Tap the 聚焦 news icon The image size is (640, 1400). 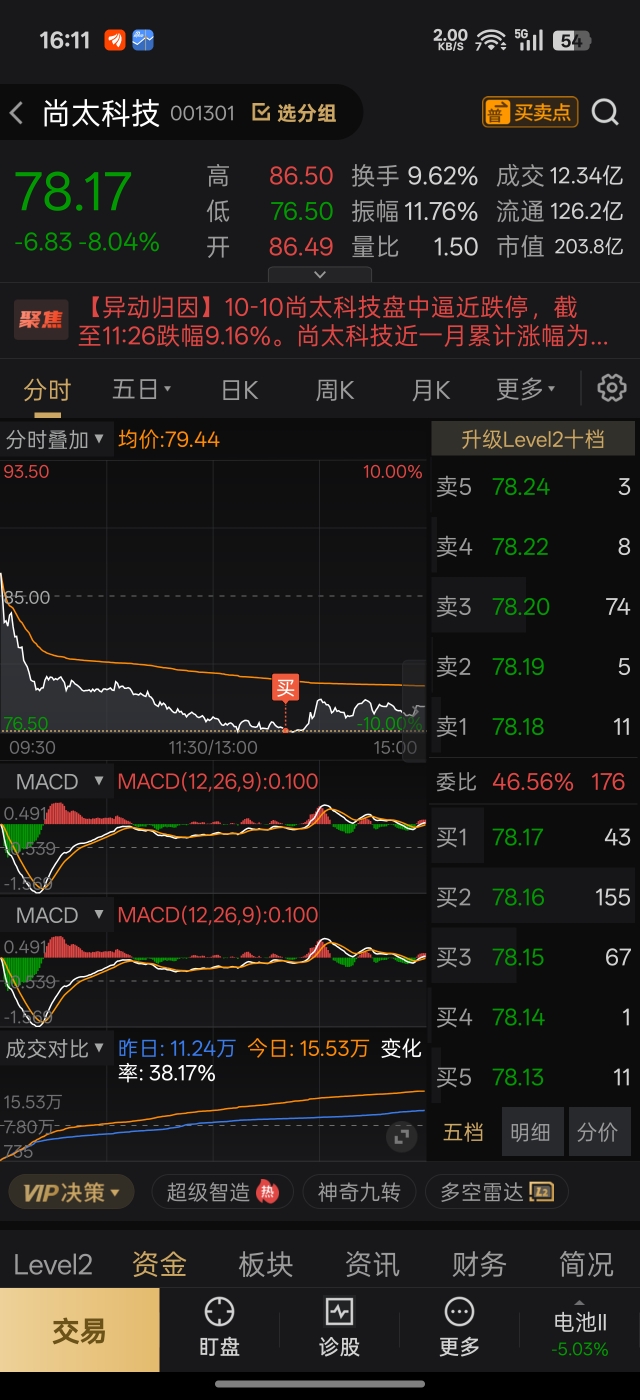[41, 320]
